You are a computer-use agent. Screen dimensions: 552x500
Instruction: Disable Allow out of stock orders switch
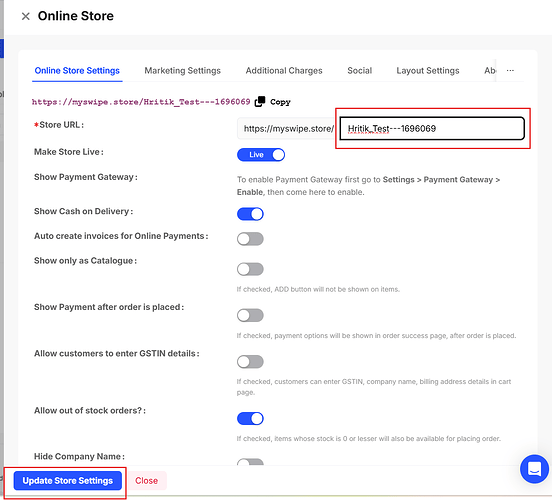(250, 419)
